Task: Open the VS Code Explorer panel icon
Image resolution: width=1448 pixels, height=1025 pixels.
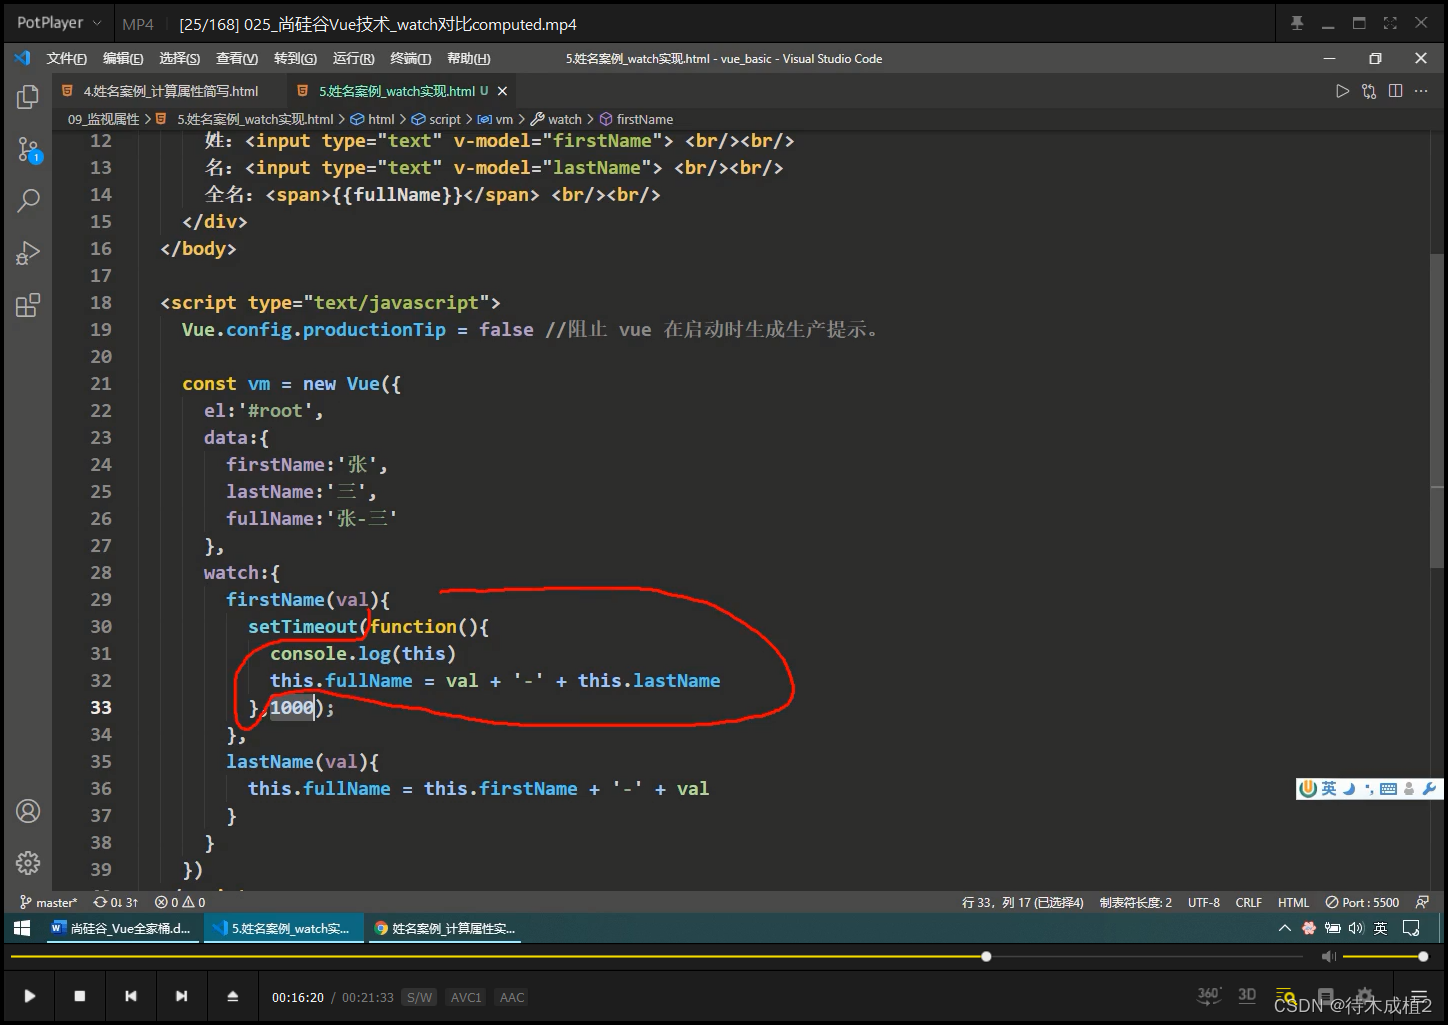Action: pos(28,97)
